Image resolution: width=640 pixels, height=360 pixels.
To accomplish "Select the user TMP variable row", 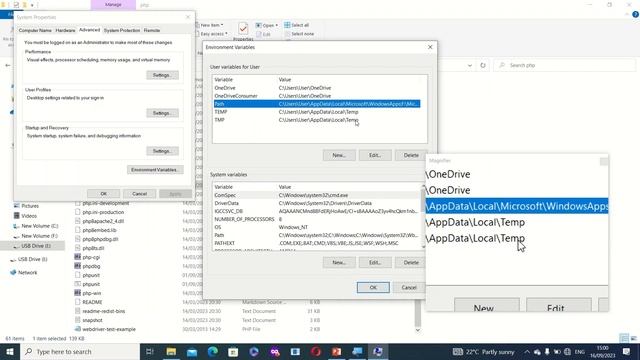I will 317,120.
